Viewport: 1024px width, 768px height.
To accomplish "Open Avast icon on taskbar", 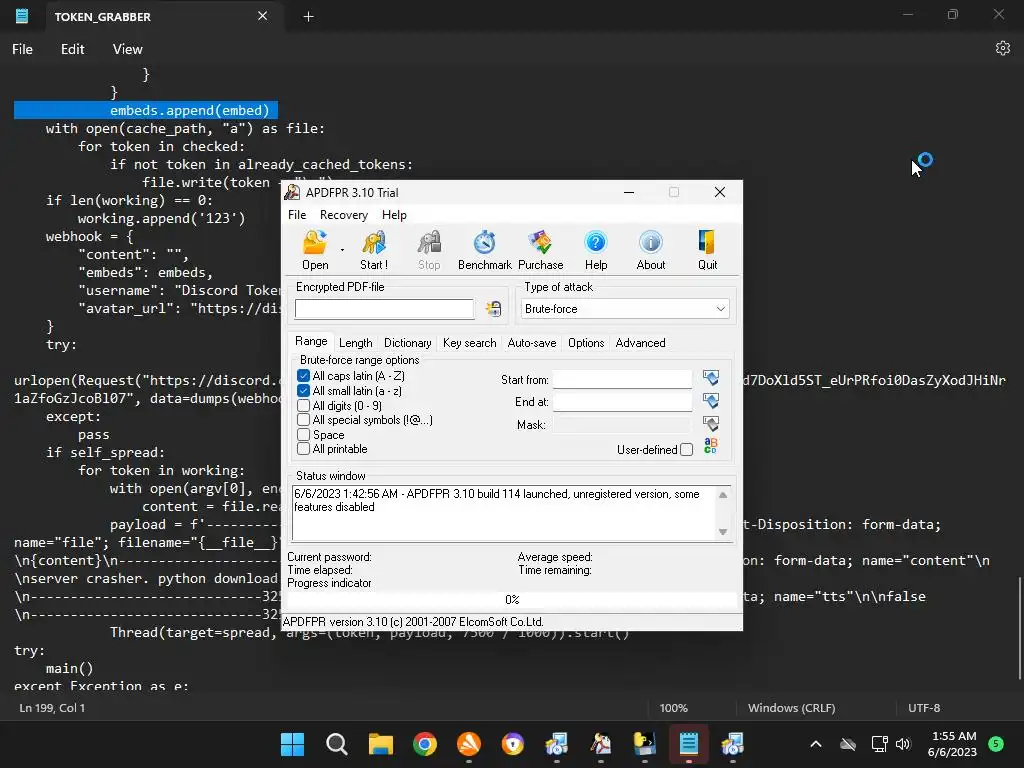I will pyautogui.click(x=469, y=744).
